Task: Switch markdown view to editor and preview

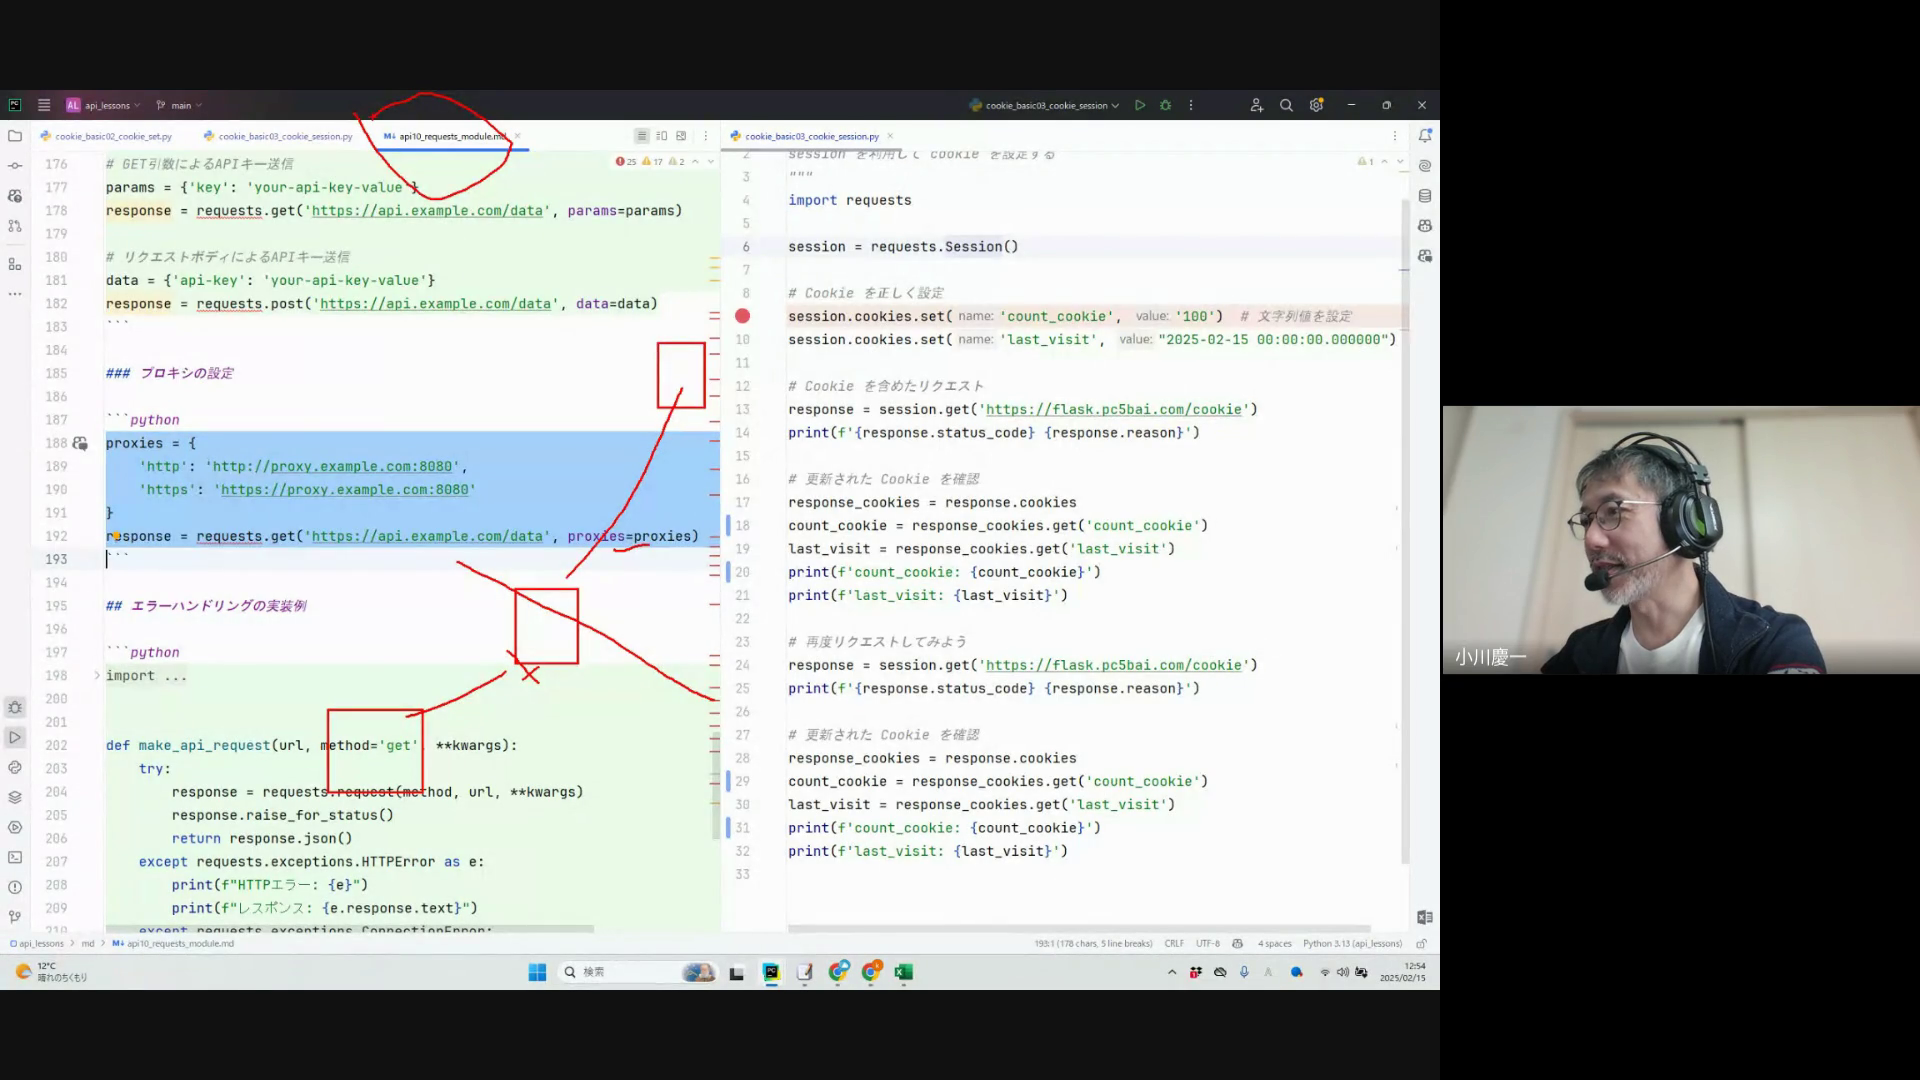Action: pyautogui.click(x=661, y=136)
